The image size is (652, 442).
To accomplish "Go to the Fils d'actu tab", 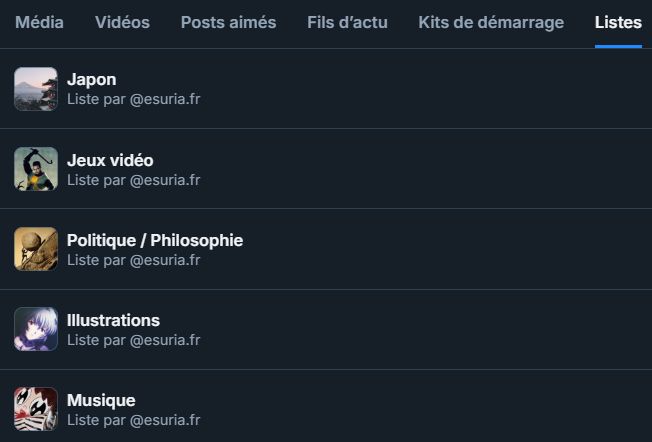I will coord(347,22).
